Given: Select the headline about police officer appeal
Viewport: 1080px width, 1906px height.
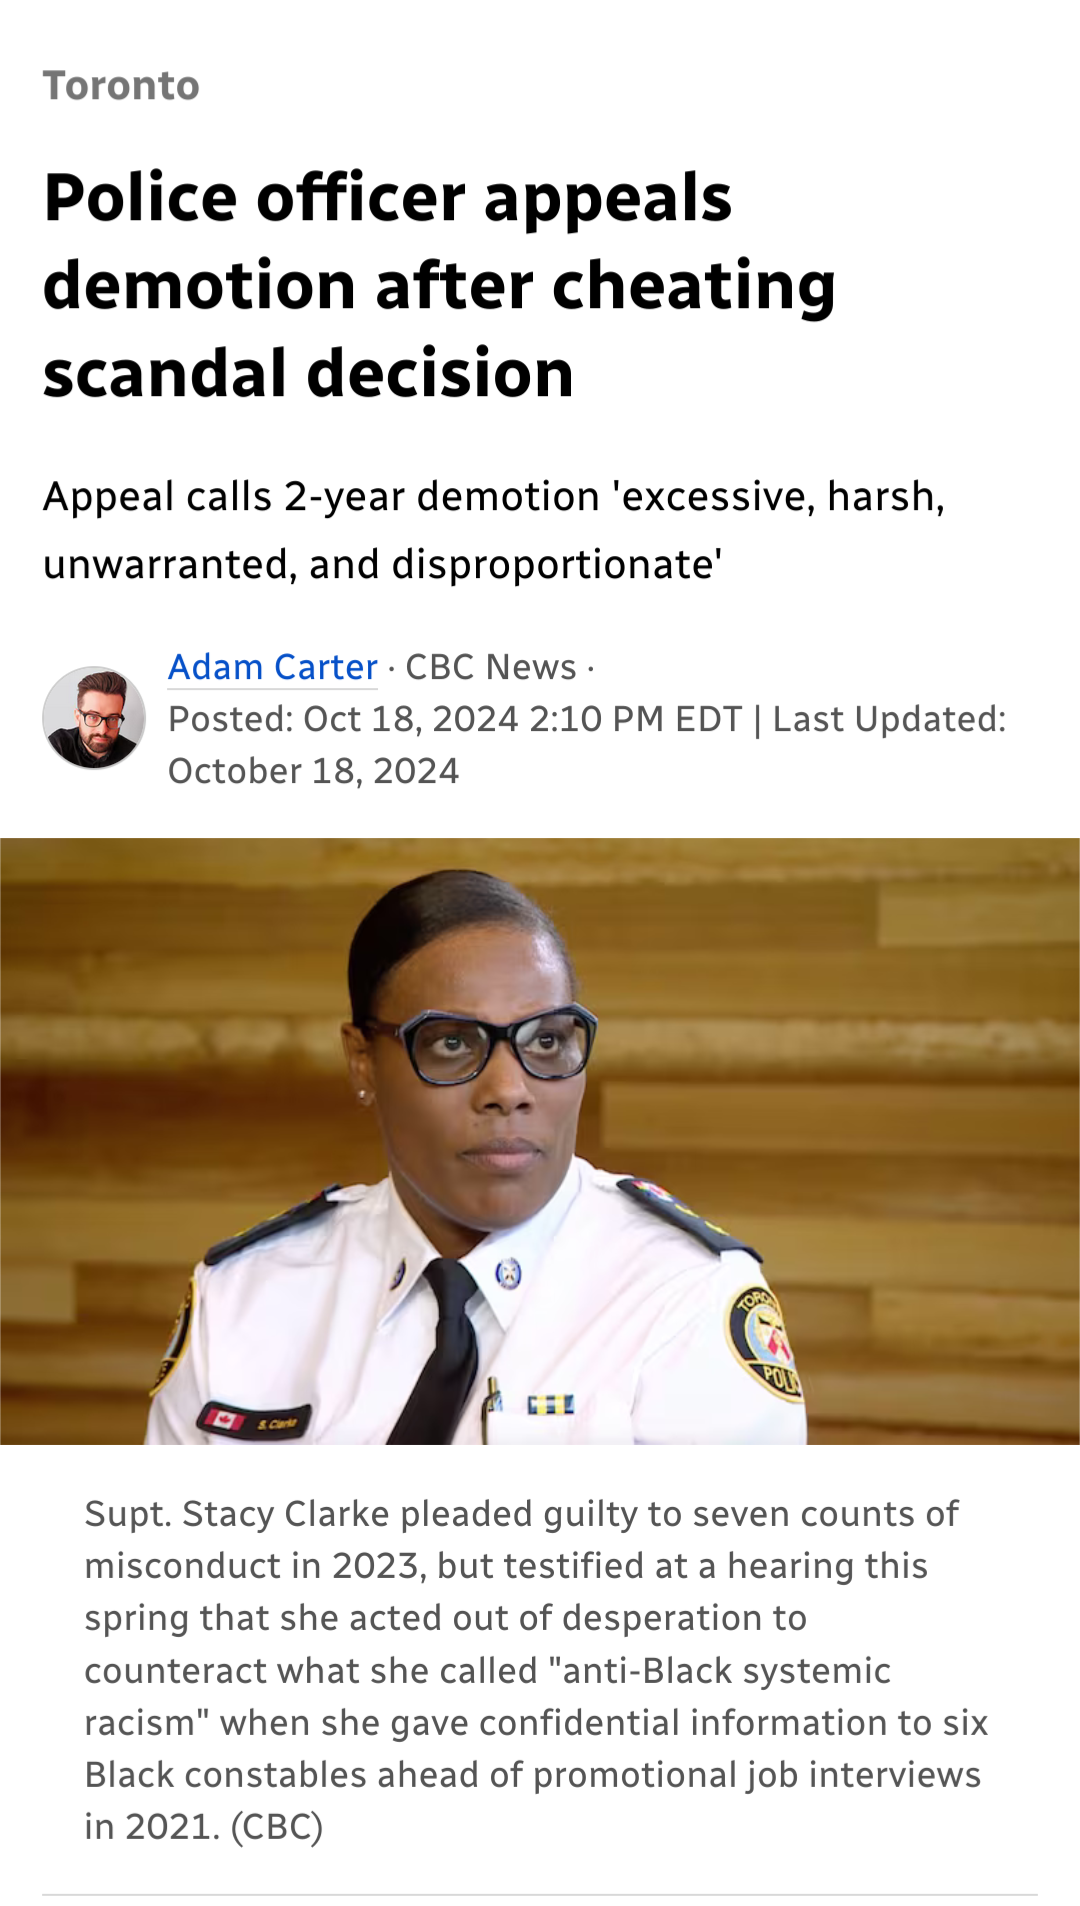Looking at the screenshot, I should click(439, 285).
